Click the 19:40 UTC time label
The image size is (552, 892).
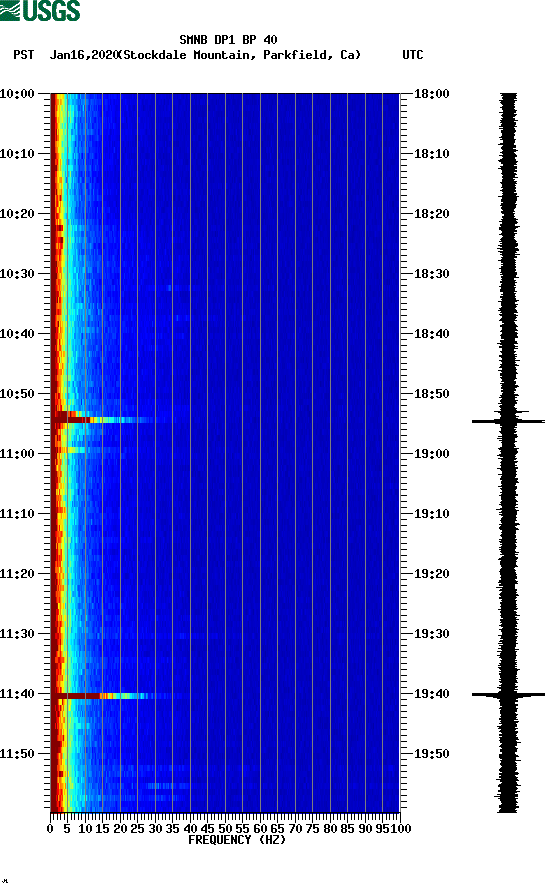pos(432,693)
